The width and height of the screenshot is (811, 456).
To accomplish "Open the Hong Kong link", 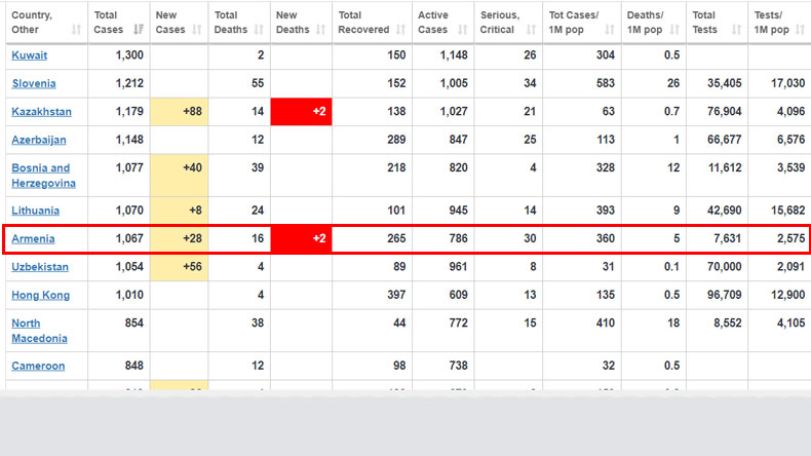I will pos(41,295).
